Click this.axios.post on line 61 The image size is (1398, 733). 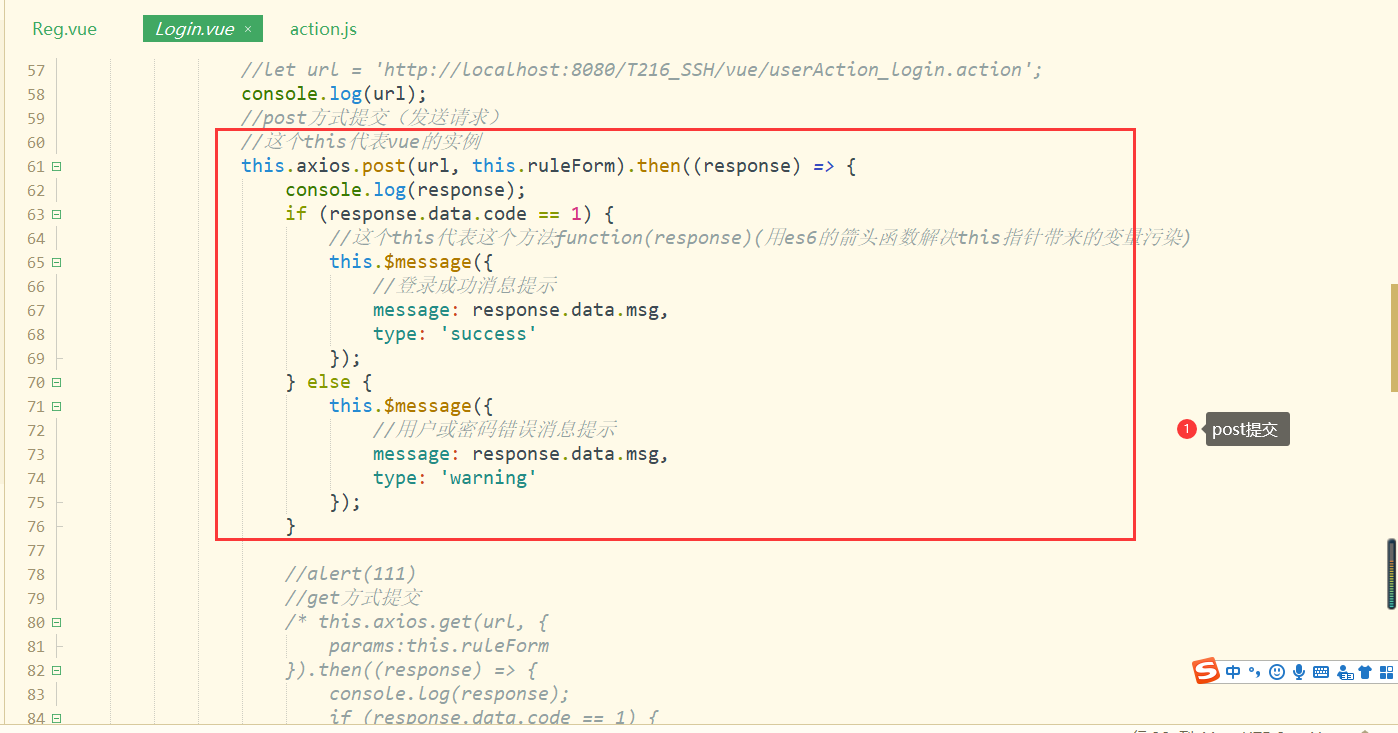pos(323,166)
